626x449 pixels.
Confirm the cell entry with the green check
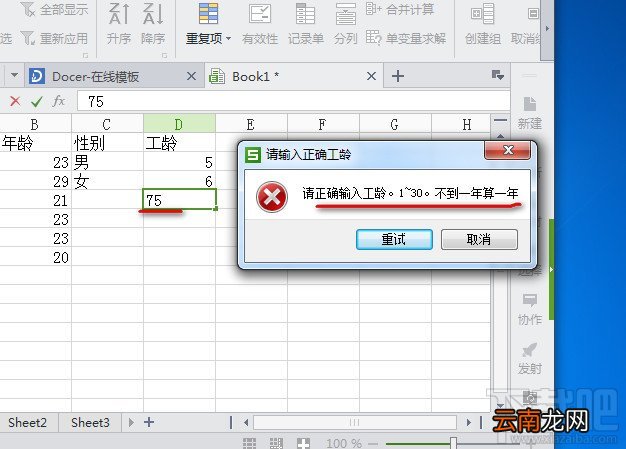(x=37, y=101)
